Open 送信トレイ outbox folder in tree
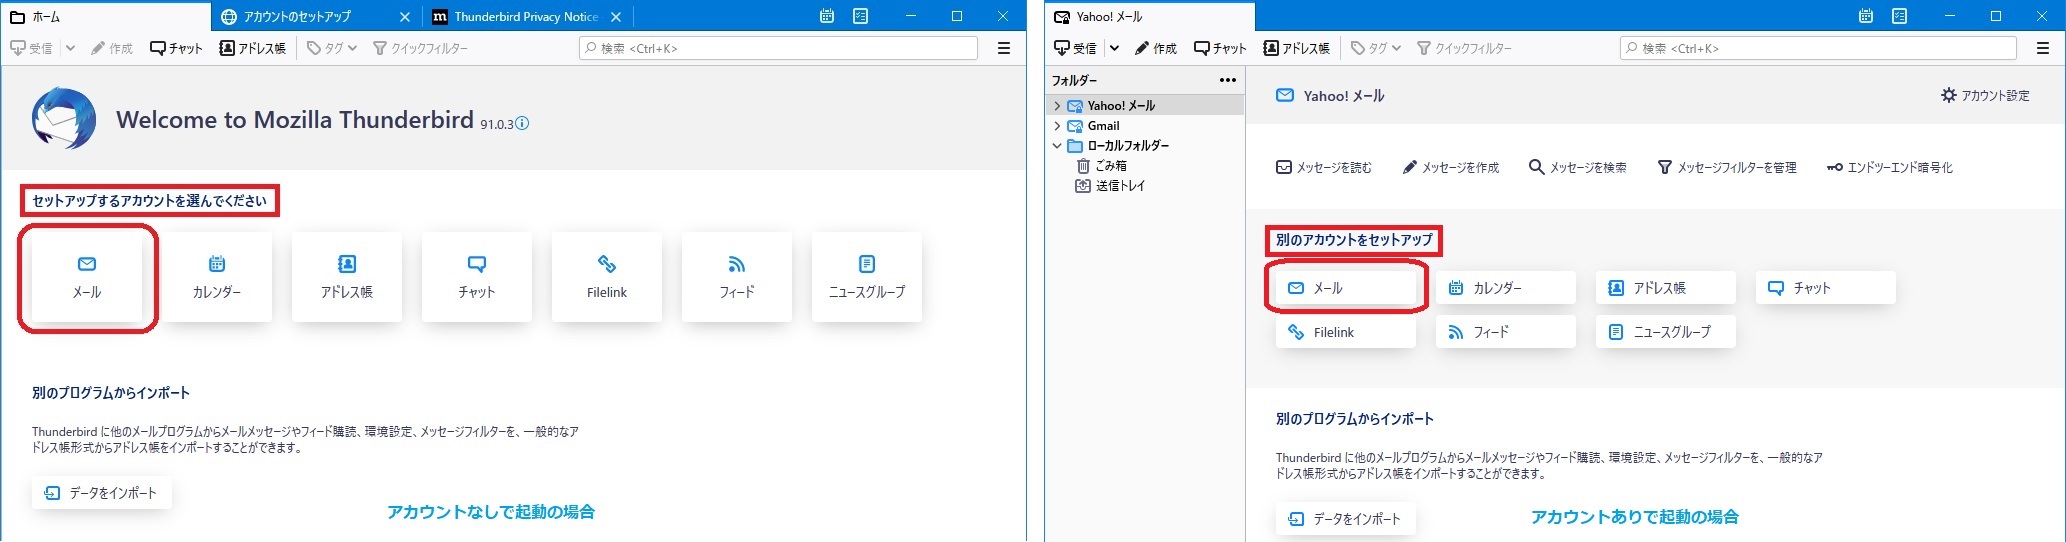The width and height of the screenshot is (2066, 542). tap(1119, 186)
